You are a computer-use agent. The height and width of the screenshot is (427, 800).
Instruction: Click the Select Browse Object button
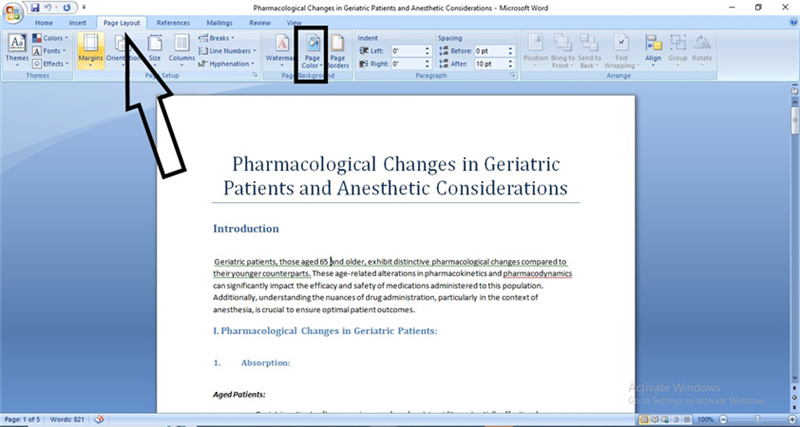[x=794, y=396]
